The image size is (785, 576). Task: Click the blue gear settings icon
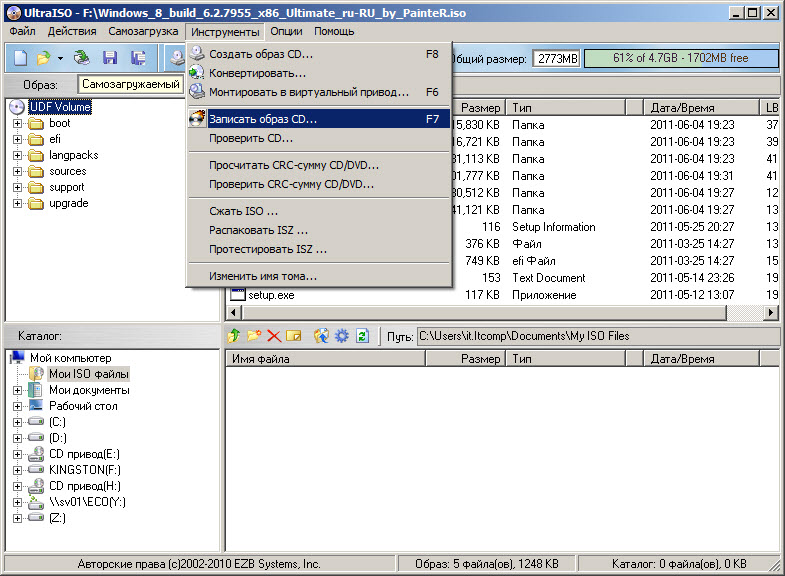pos(342,336)
